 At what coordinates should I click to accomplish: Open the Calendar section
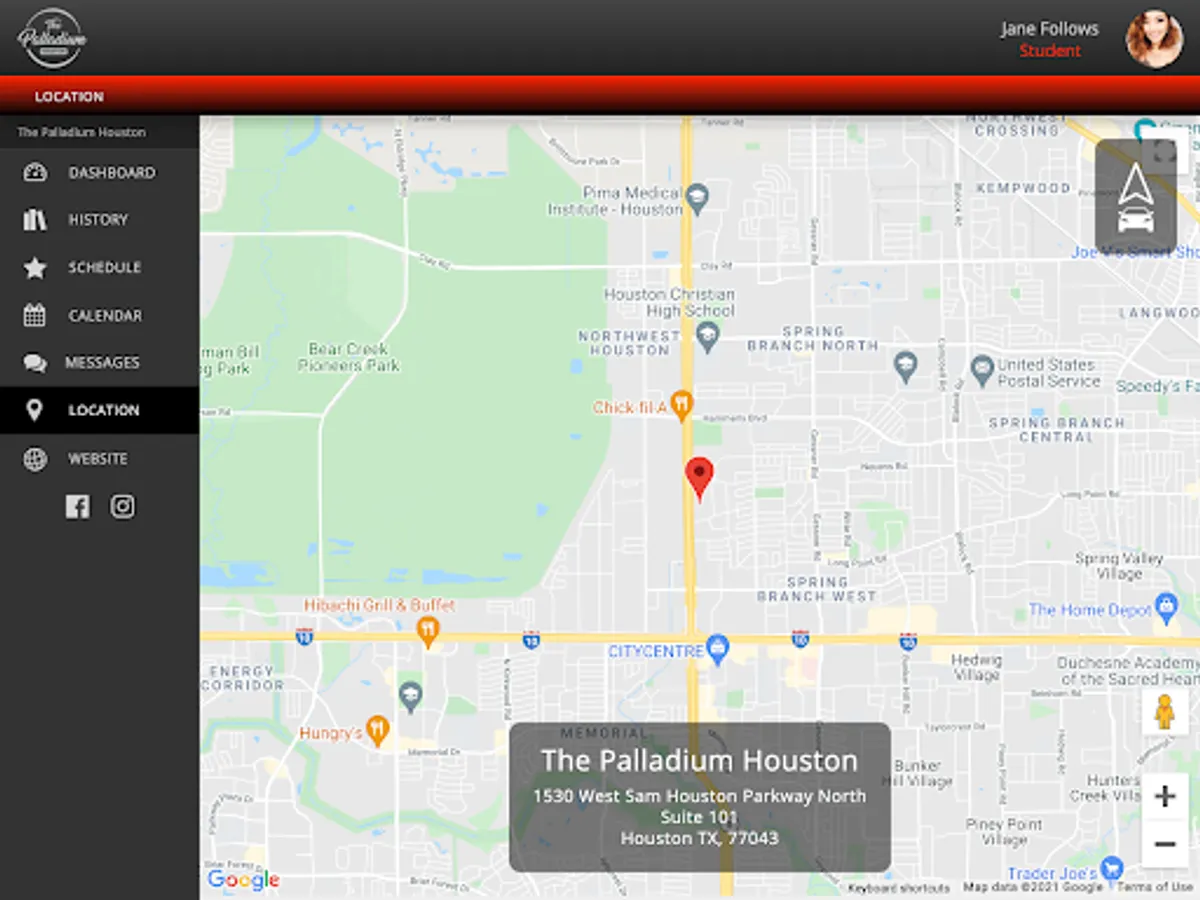coord(34,315)
